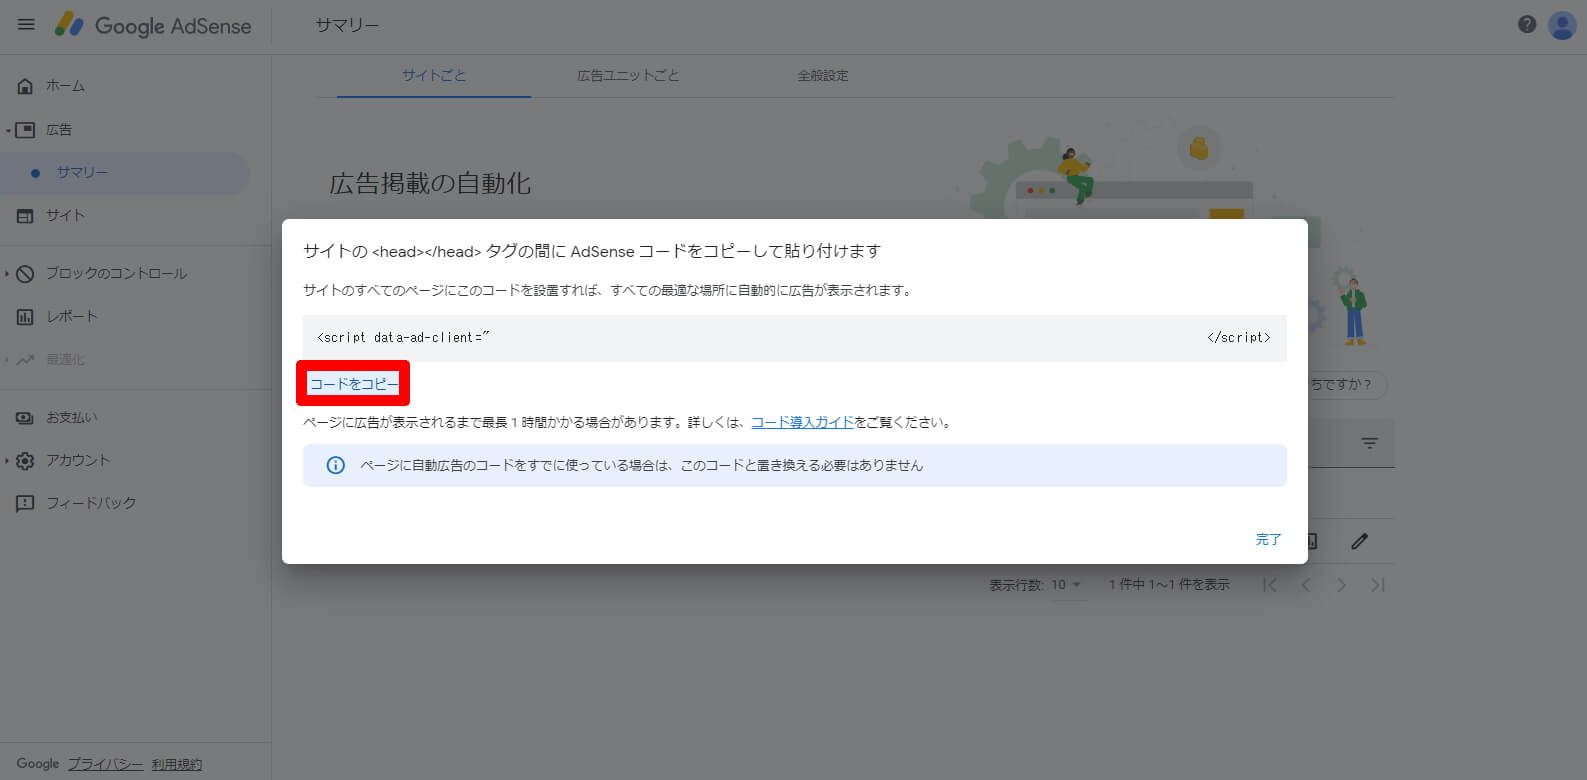Click the 広告掲載の自動化 heading

coord(430,184)
